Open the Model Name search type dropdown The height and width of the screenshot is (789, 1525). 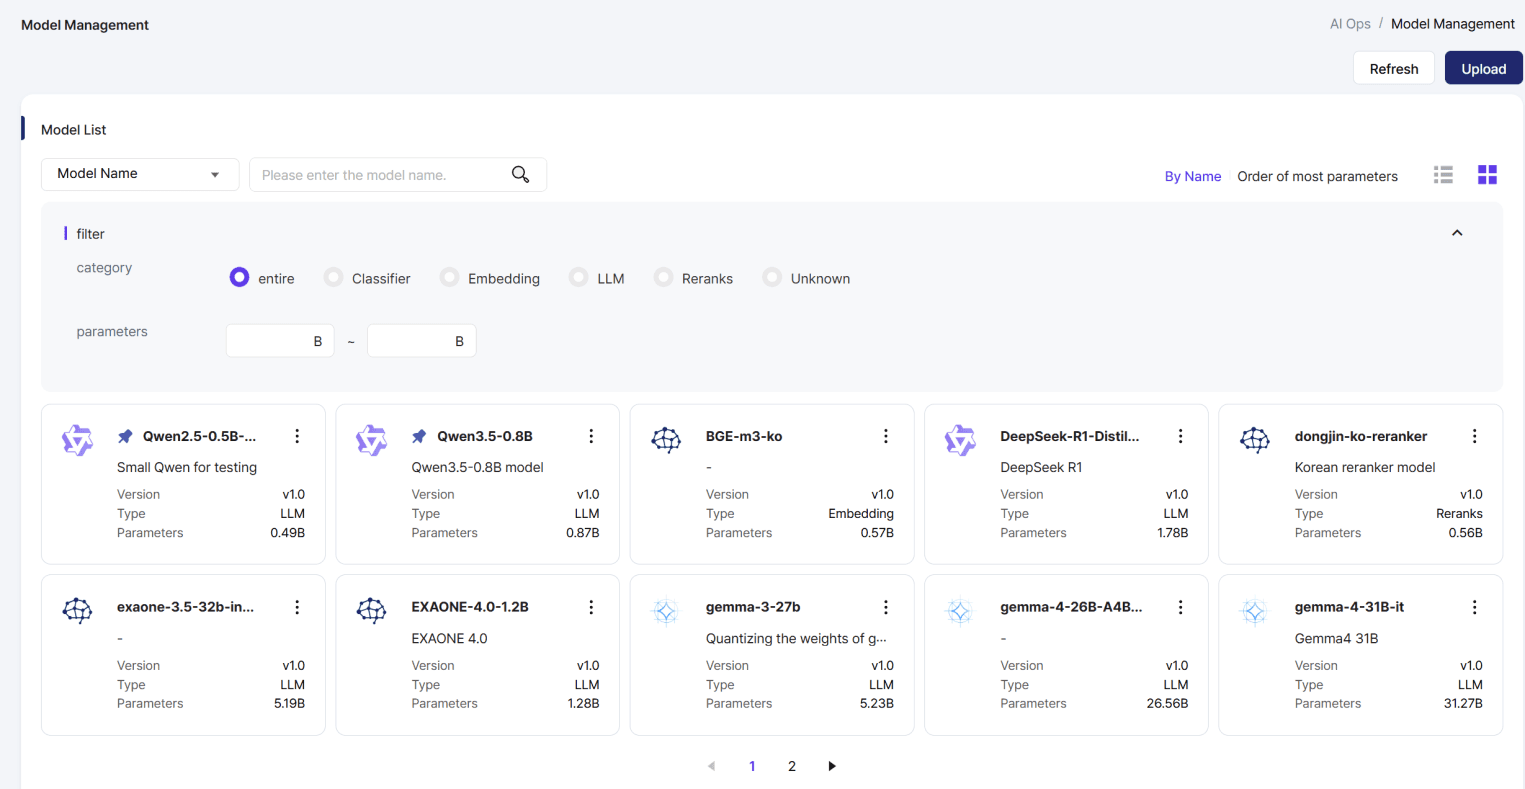[140, 174]
